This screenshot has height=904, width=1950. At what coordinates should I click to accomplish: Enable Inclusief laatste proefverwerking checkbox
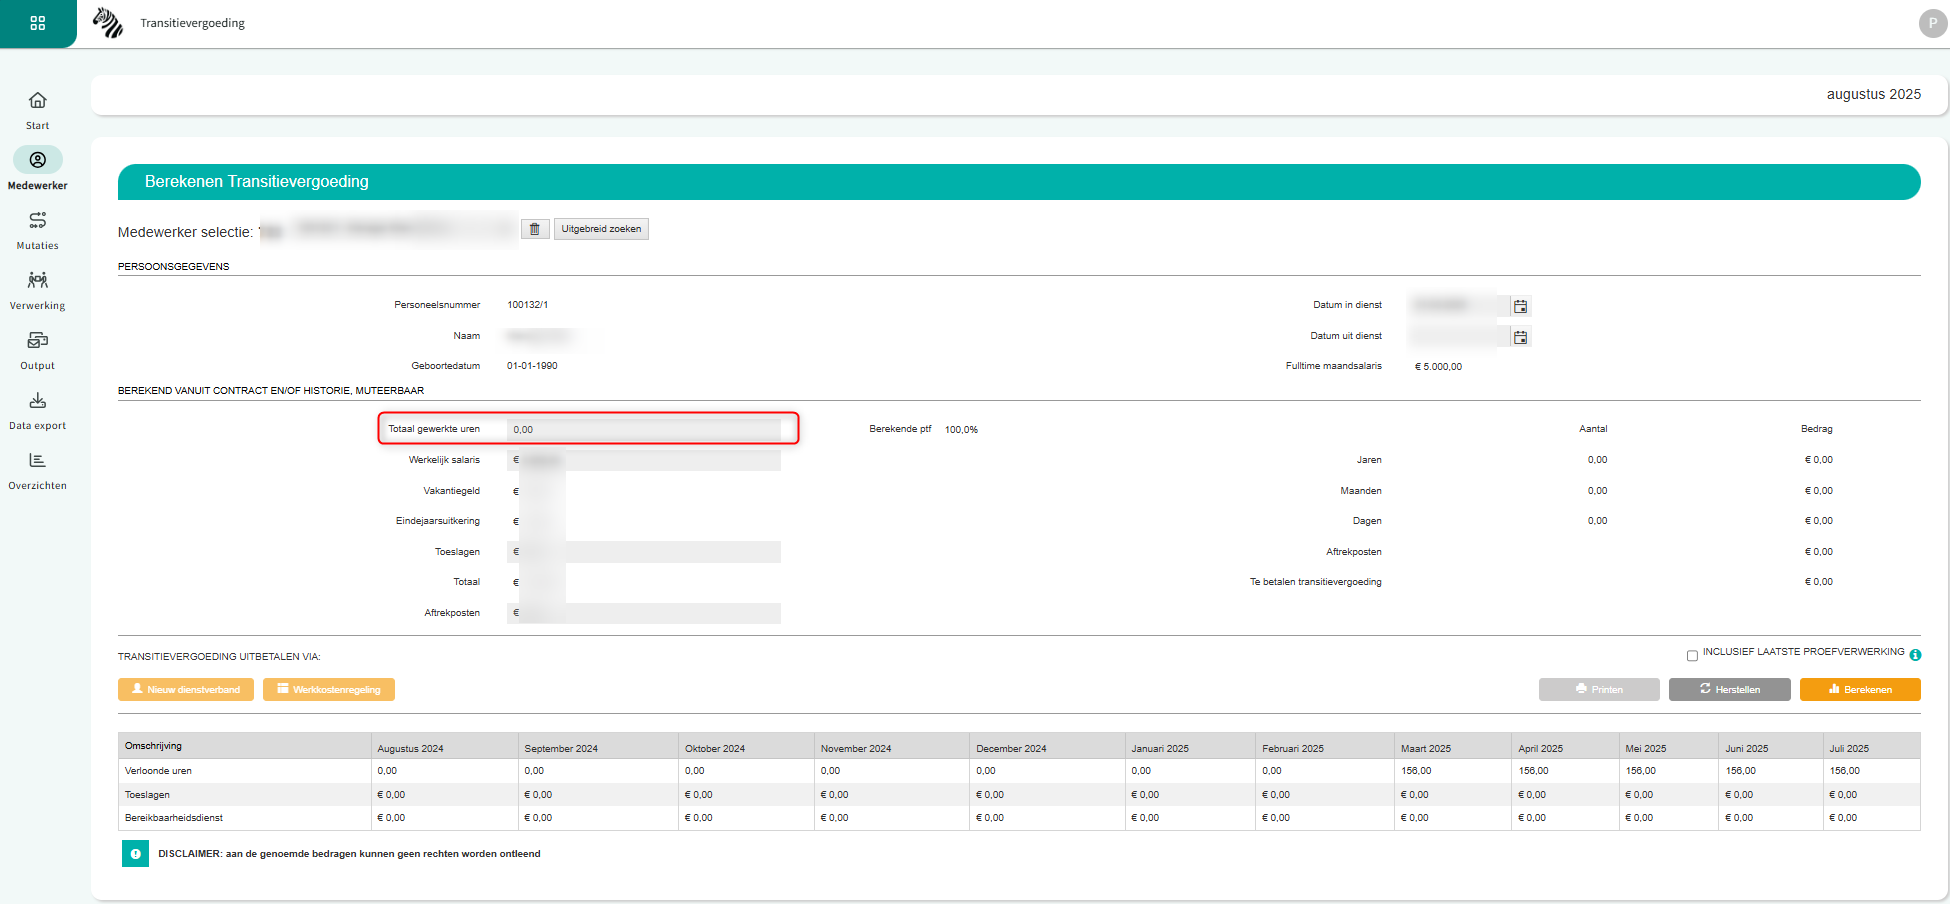1692,656
